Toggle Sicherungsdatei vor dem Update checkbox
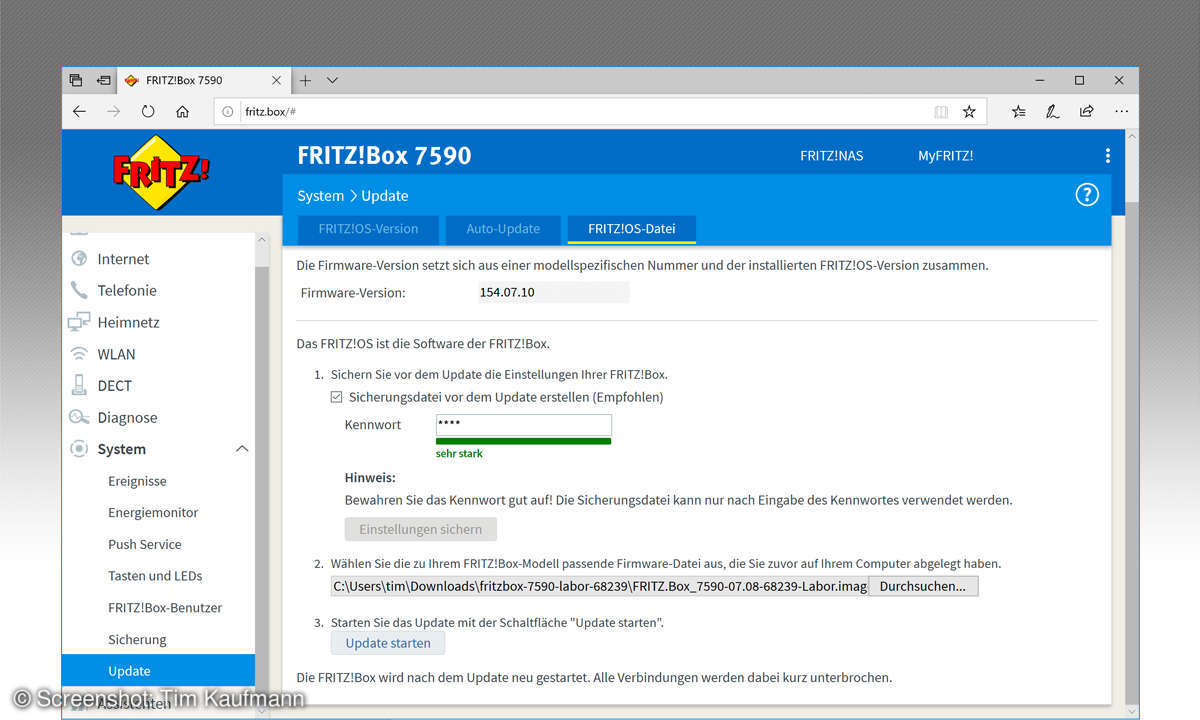The image size is (1200, 720). pos(337,397)
